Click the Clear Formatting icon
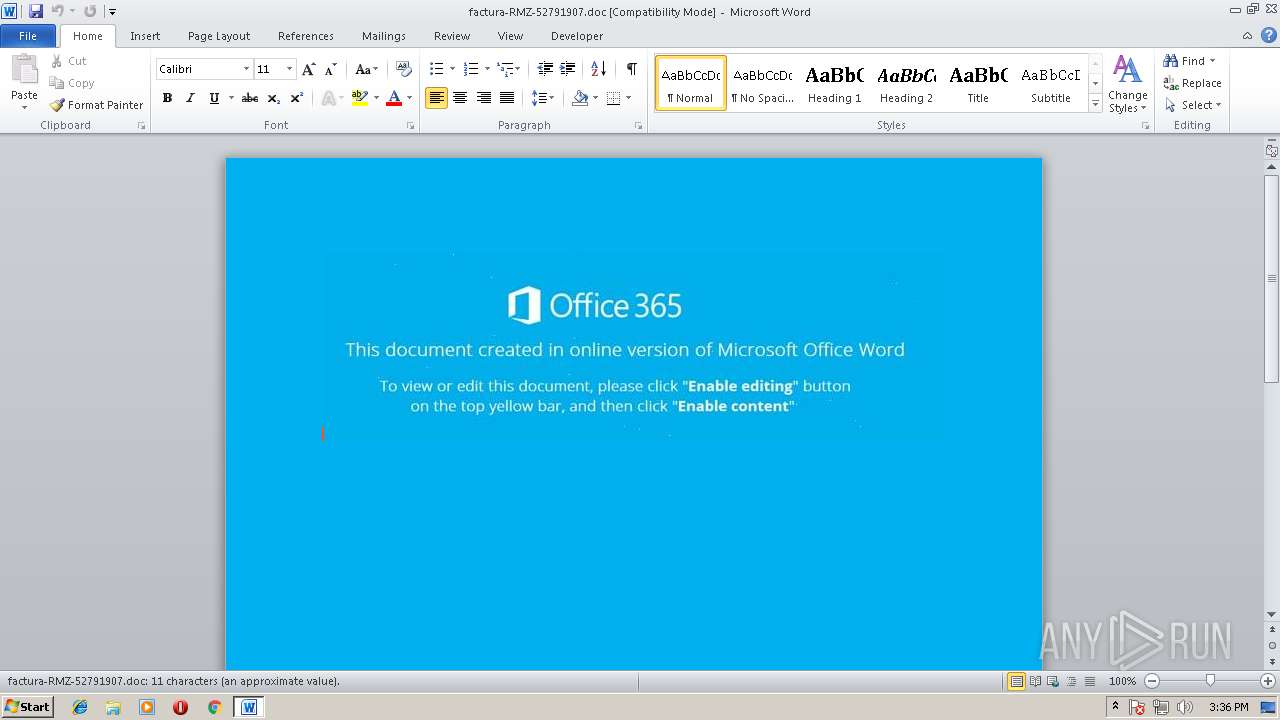 tap(404, 69)
